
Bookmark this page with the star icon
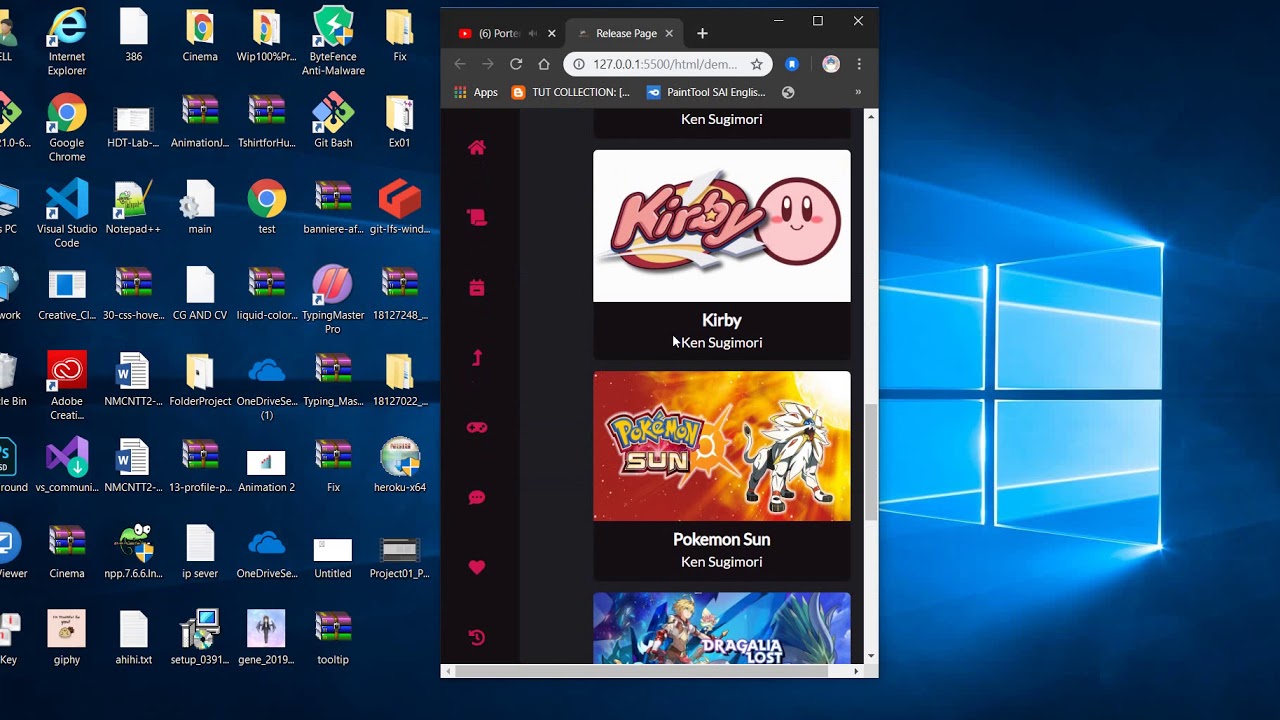coord(757,64)
